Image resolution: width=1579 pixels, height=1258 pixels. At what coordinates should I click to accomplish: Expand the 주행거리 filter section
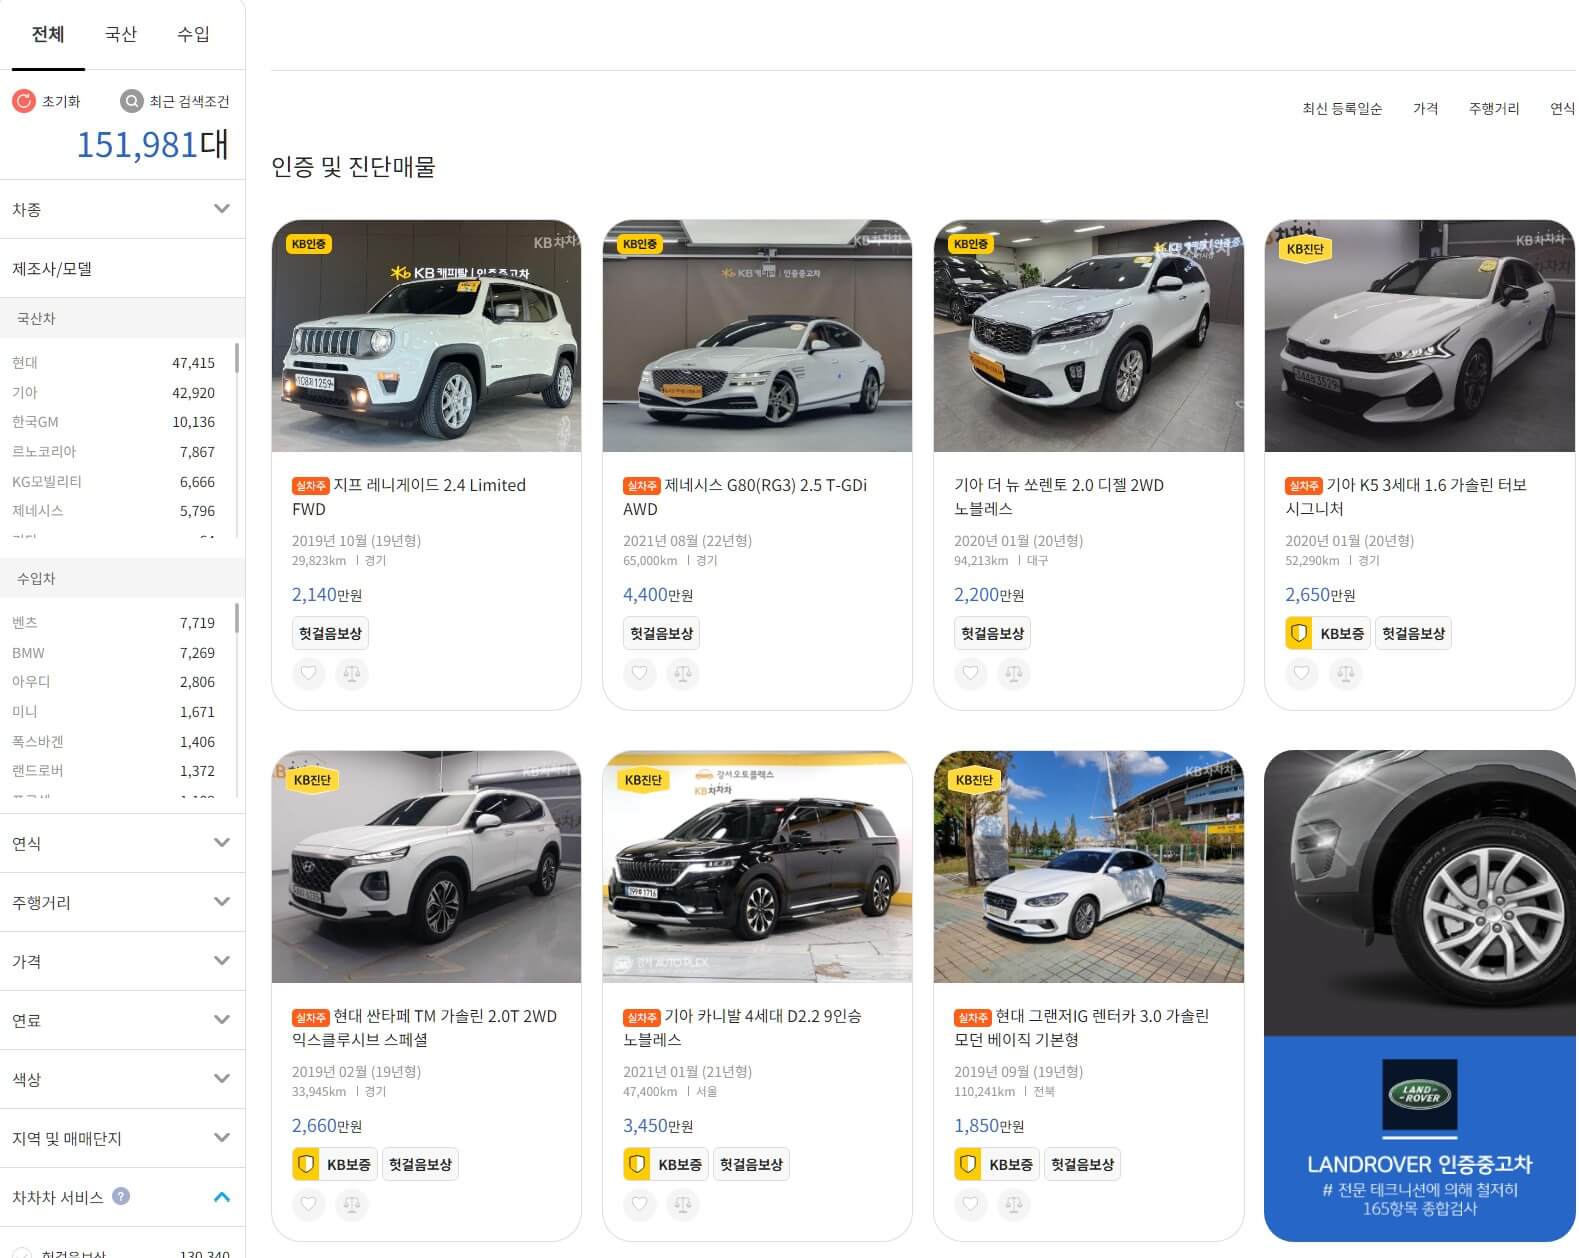coord(122,902)
